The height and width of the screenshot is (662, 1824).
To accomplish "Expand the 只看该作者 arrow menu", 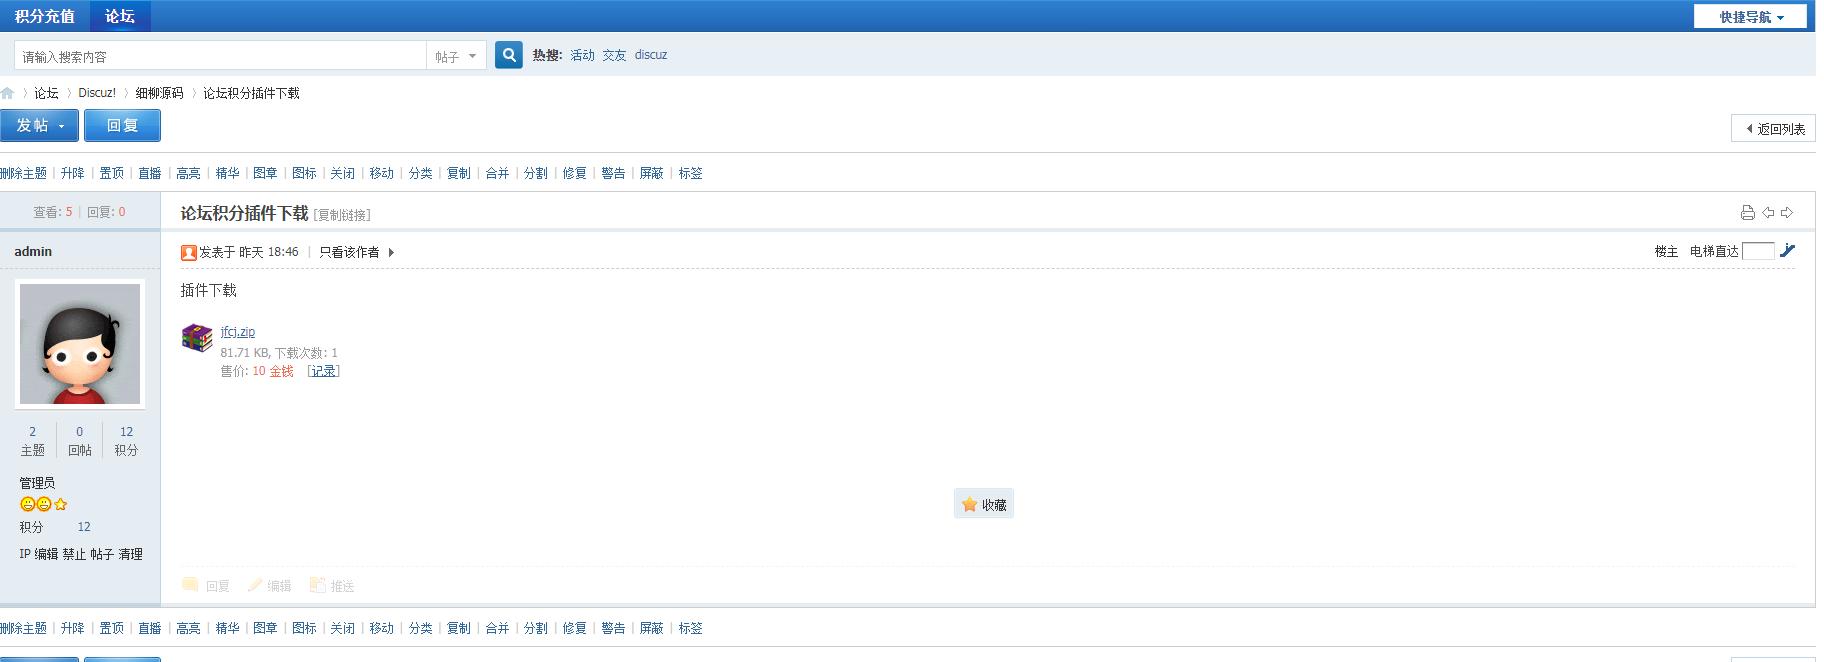I will pos(391,252).
